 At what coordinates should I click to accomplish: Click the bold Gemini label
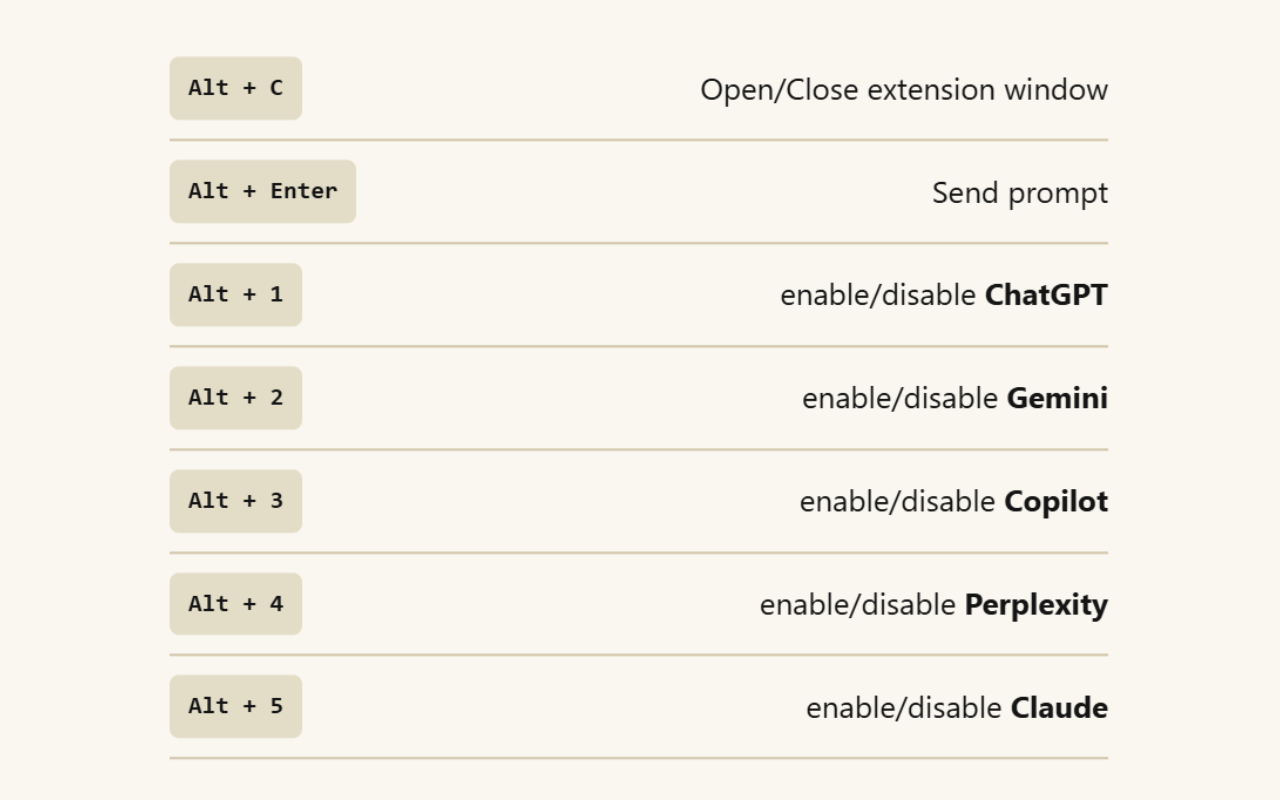(1057, 398)
